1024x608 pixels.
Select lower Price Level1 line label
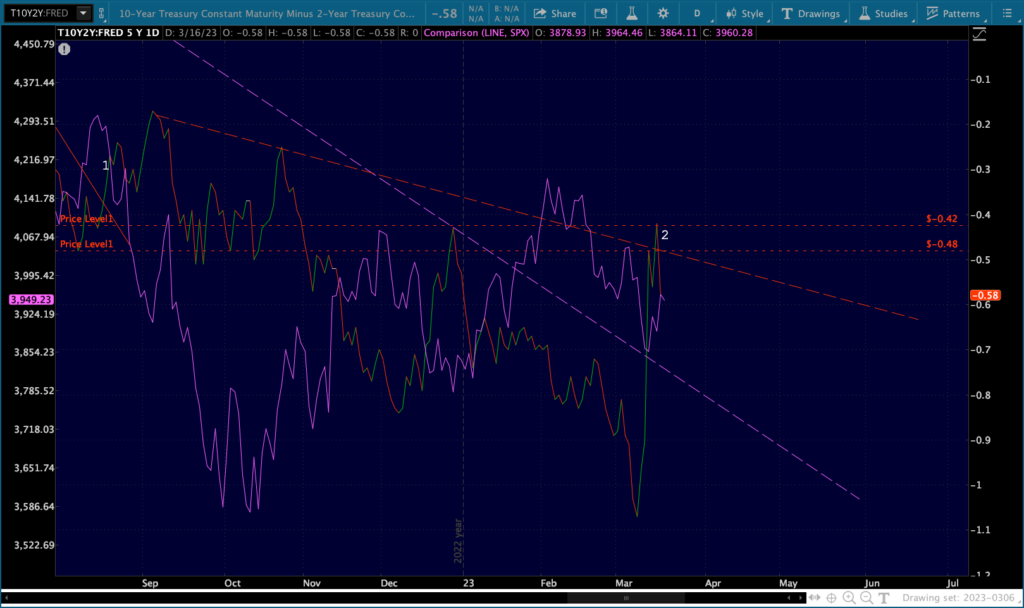point(86,244)
